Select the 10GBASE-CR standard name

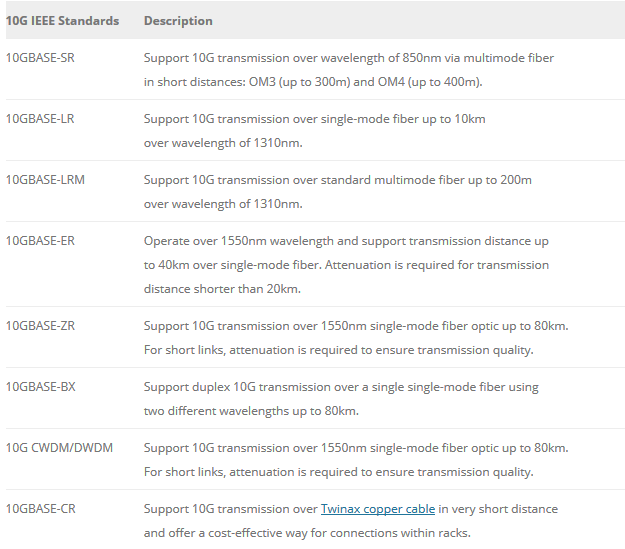click(40, 509)
